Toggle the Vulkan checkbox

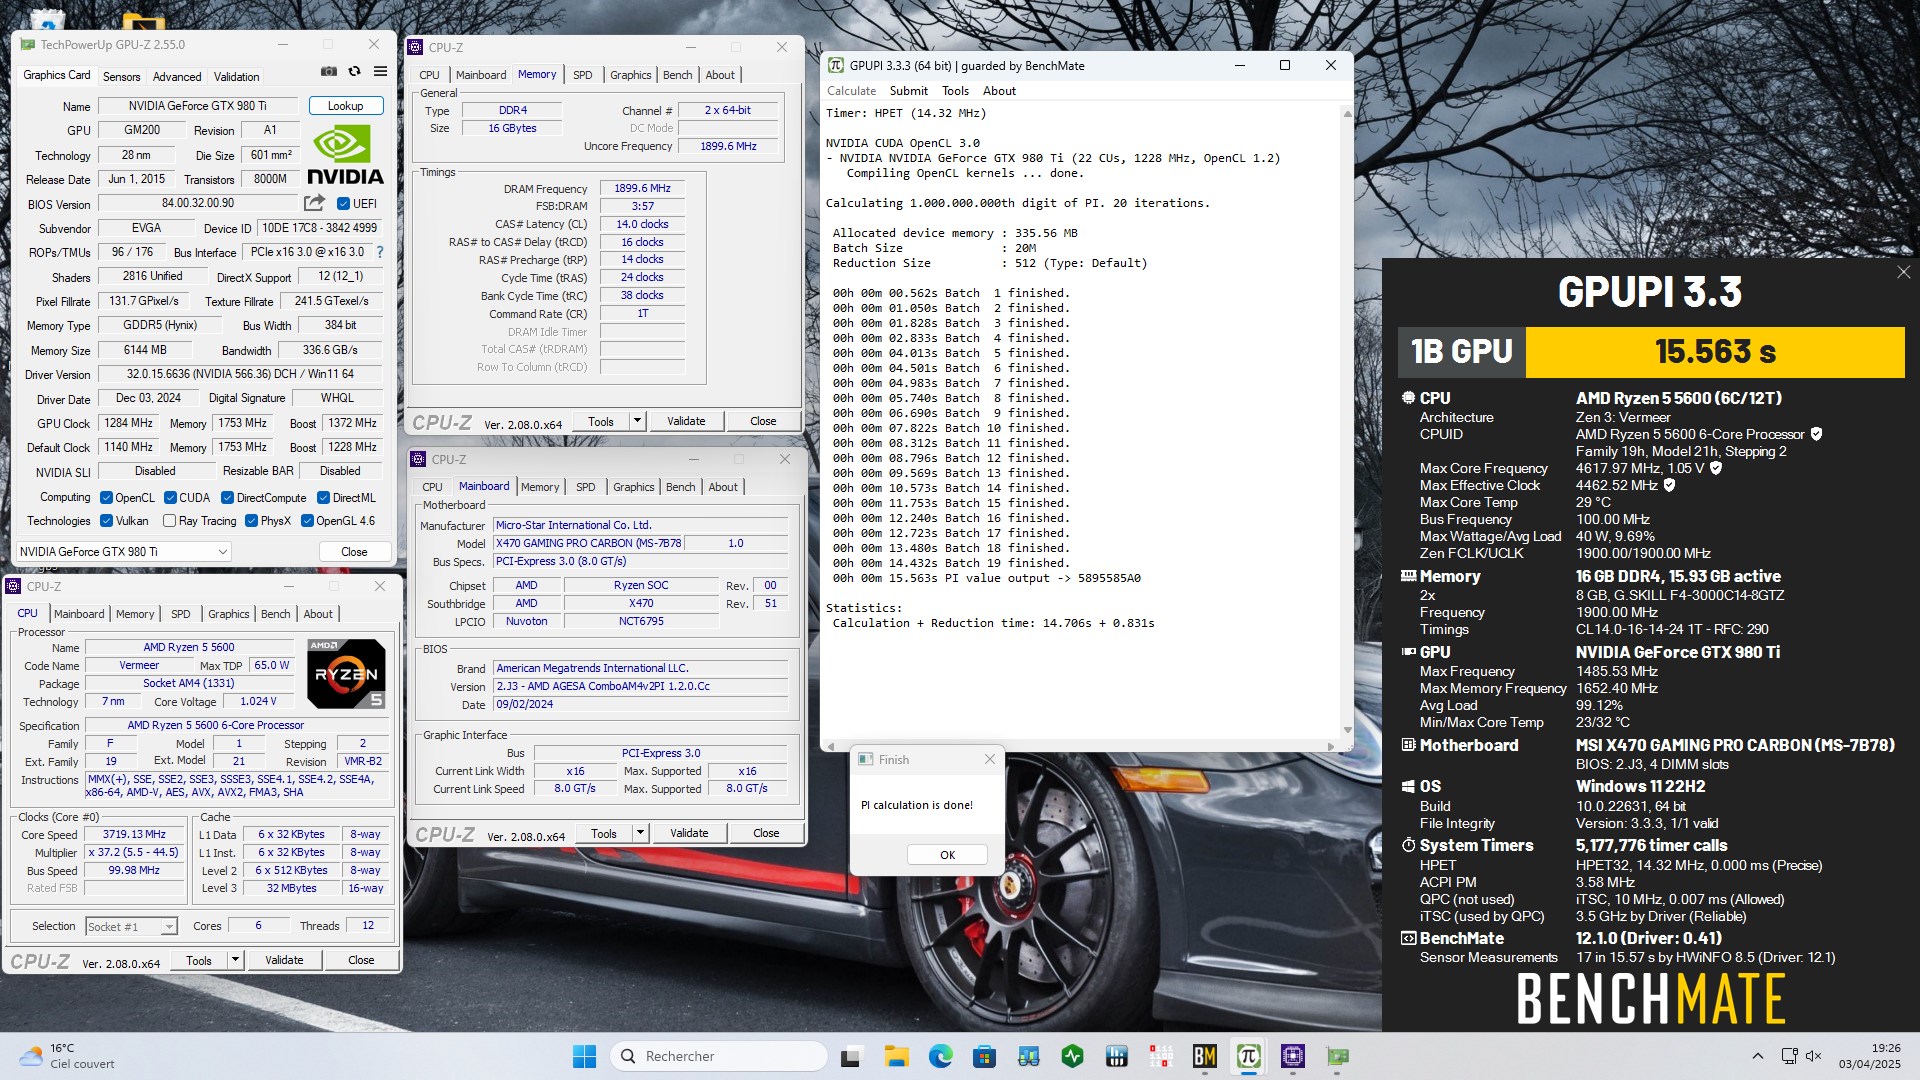pos(106,521)
